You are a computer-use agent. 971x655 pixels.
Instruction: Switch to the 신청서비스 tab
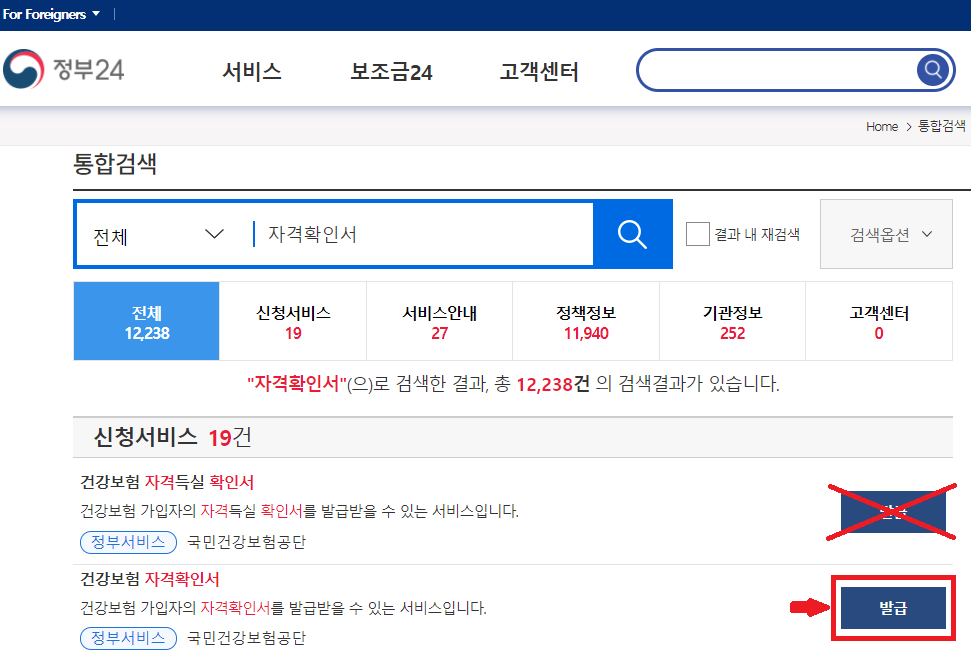pyautogui.click(x=293, y=322)
